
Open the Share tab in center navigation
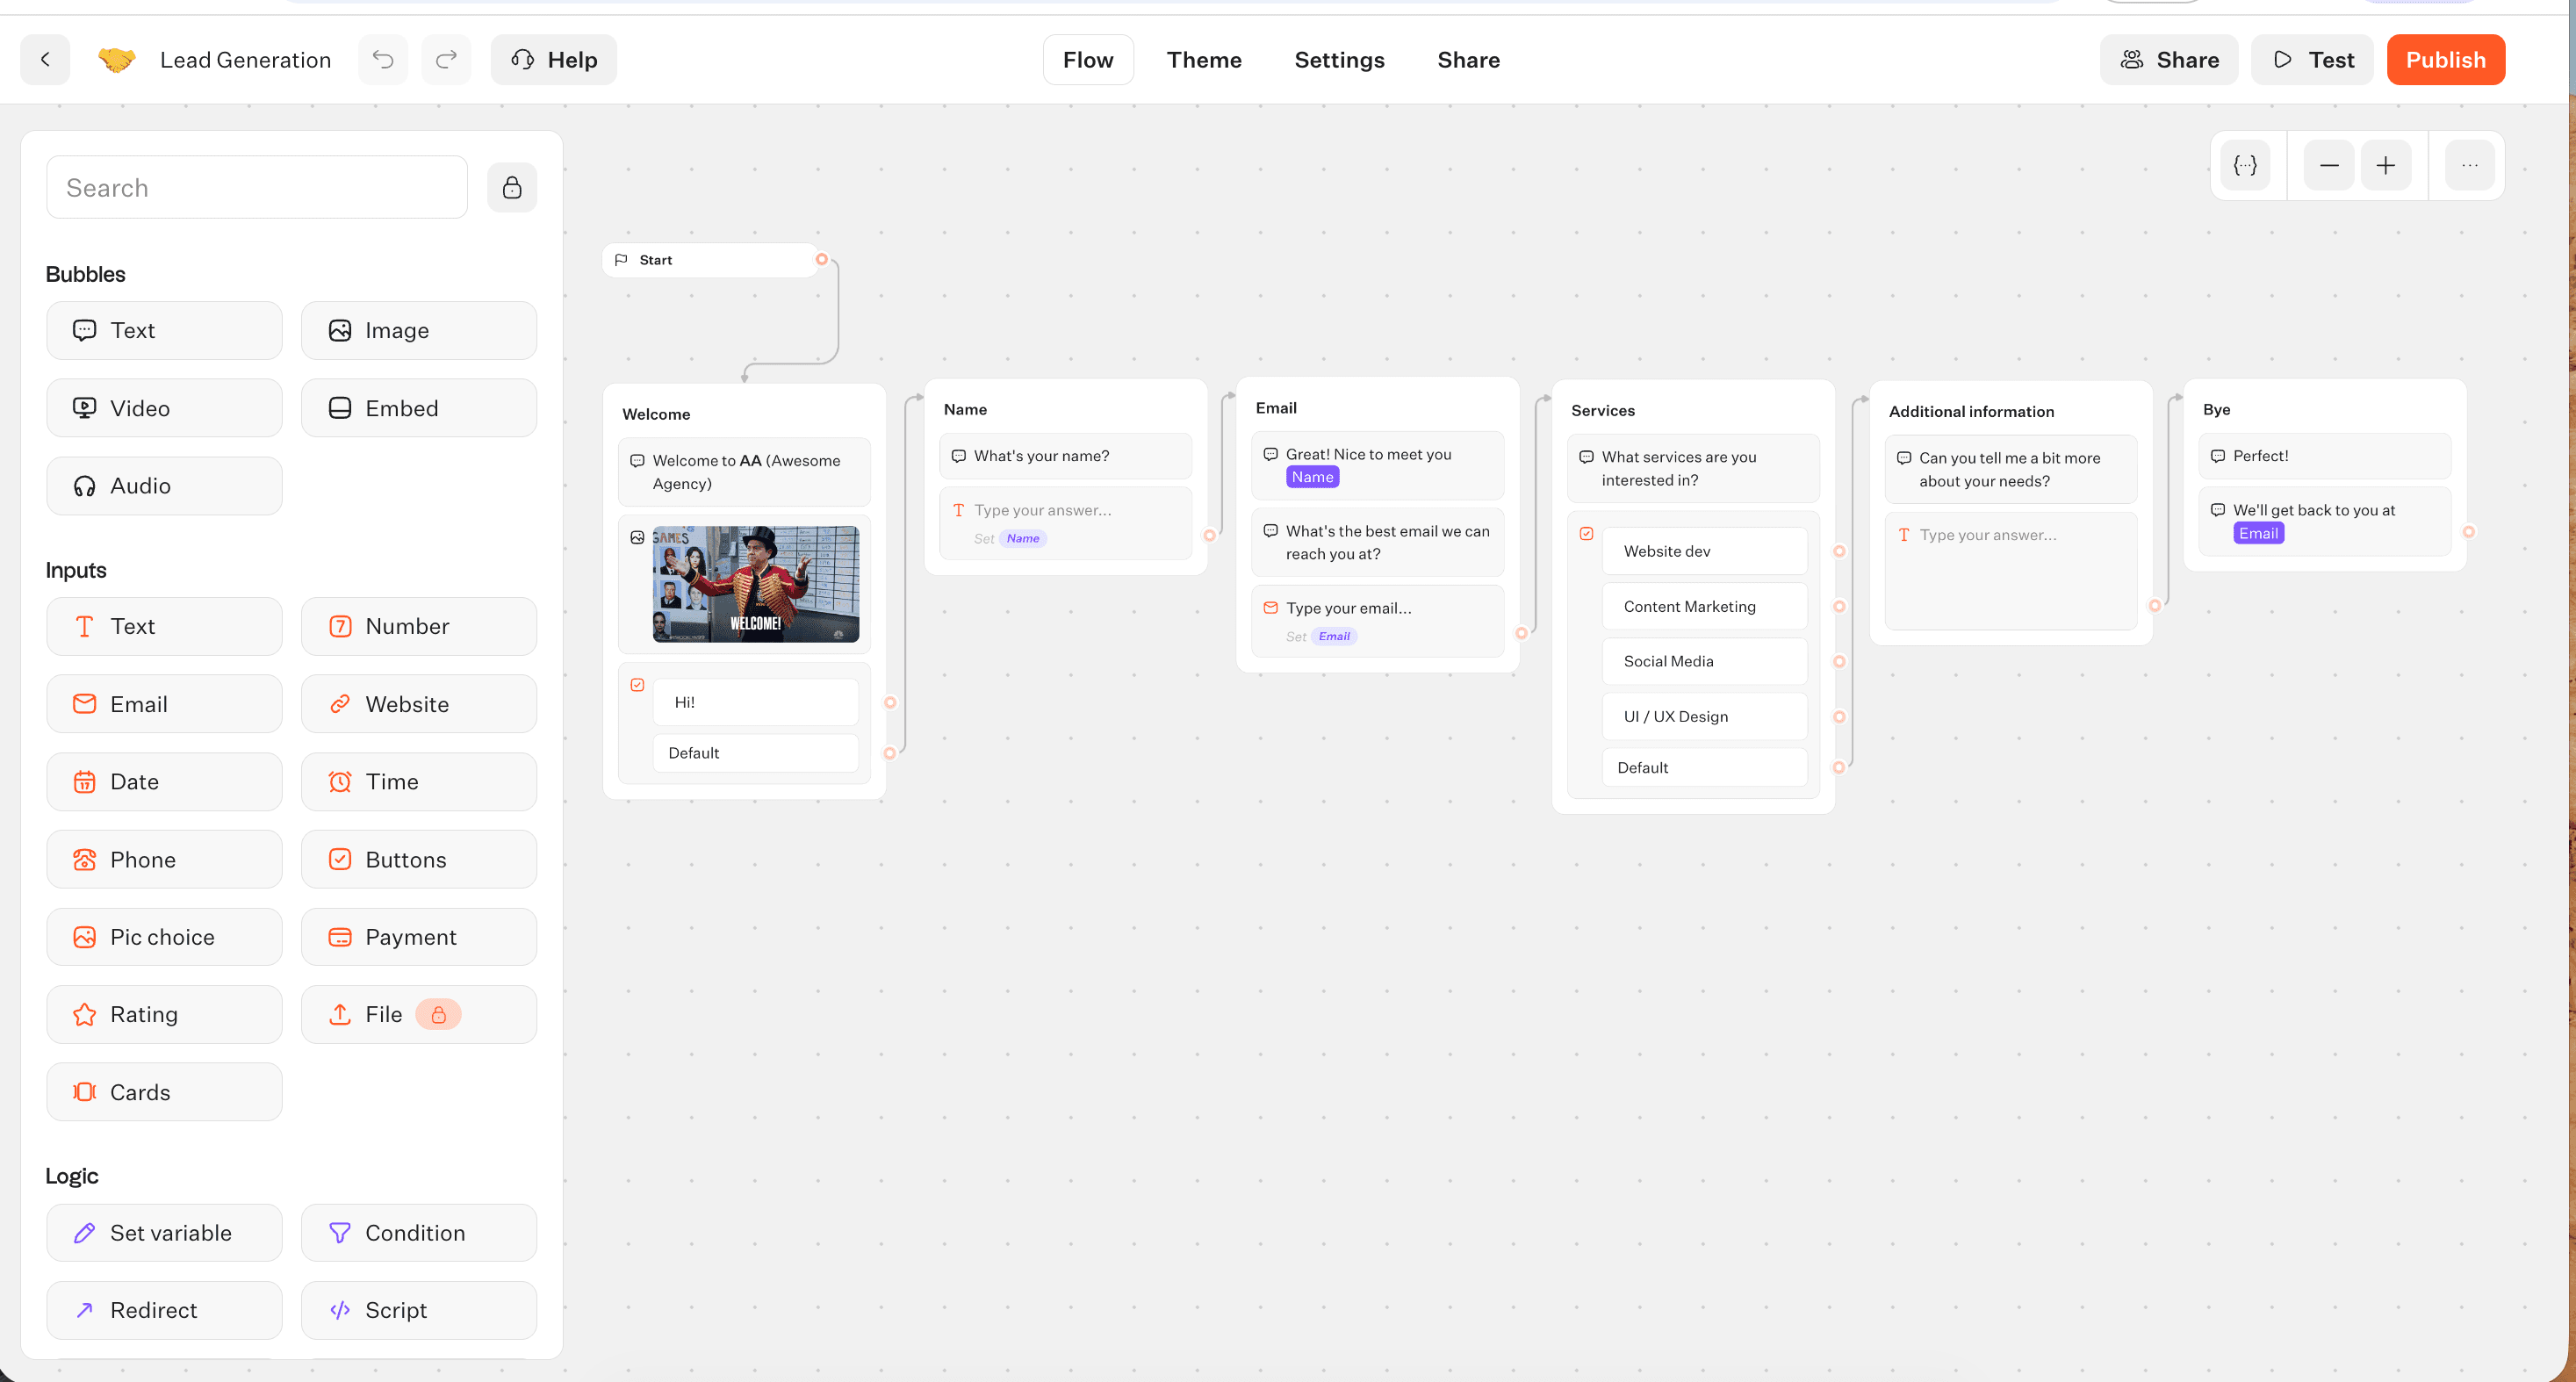1468,60
